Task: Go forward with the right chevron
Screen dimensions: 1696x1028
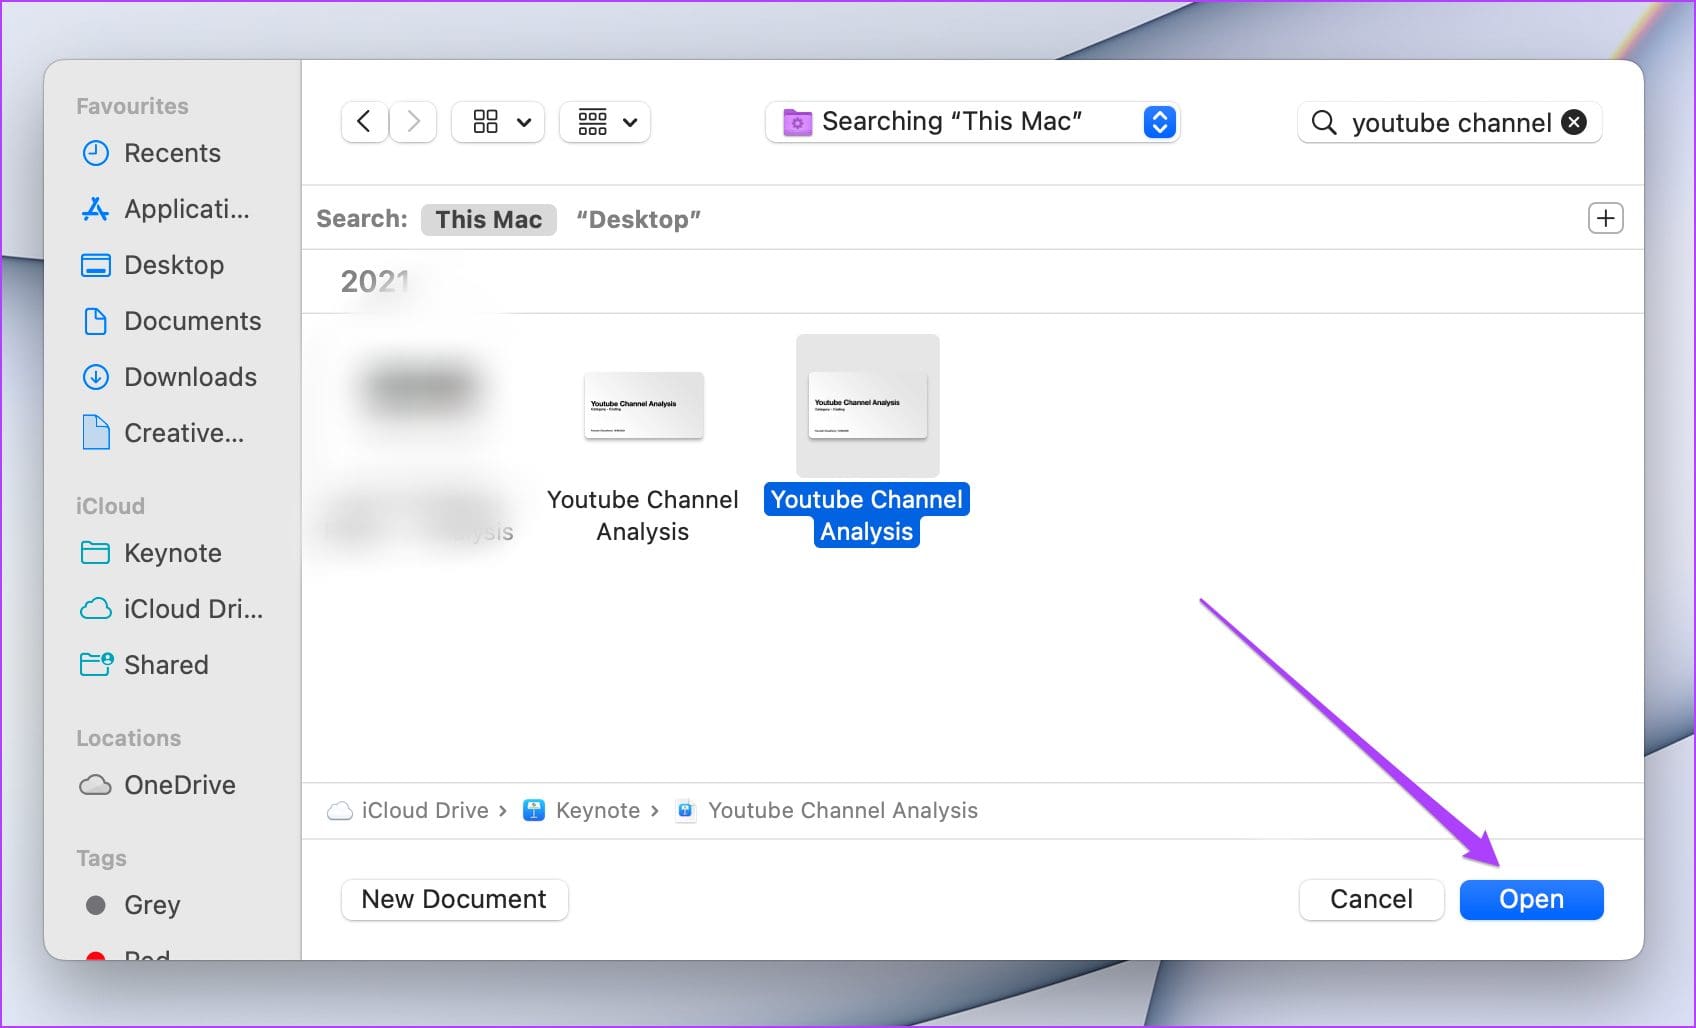Action: click(x=413, y=122)
